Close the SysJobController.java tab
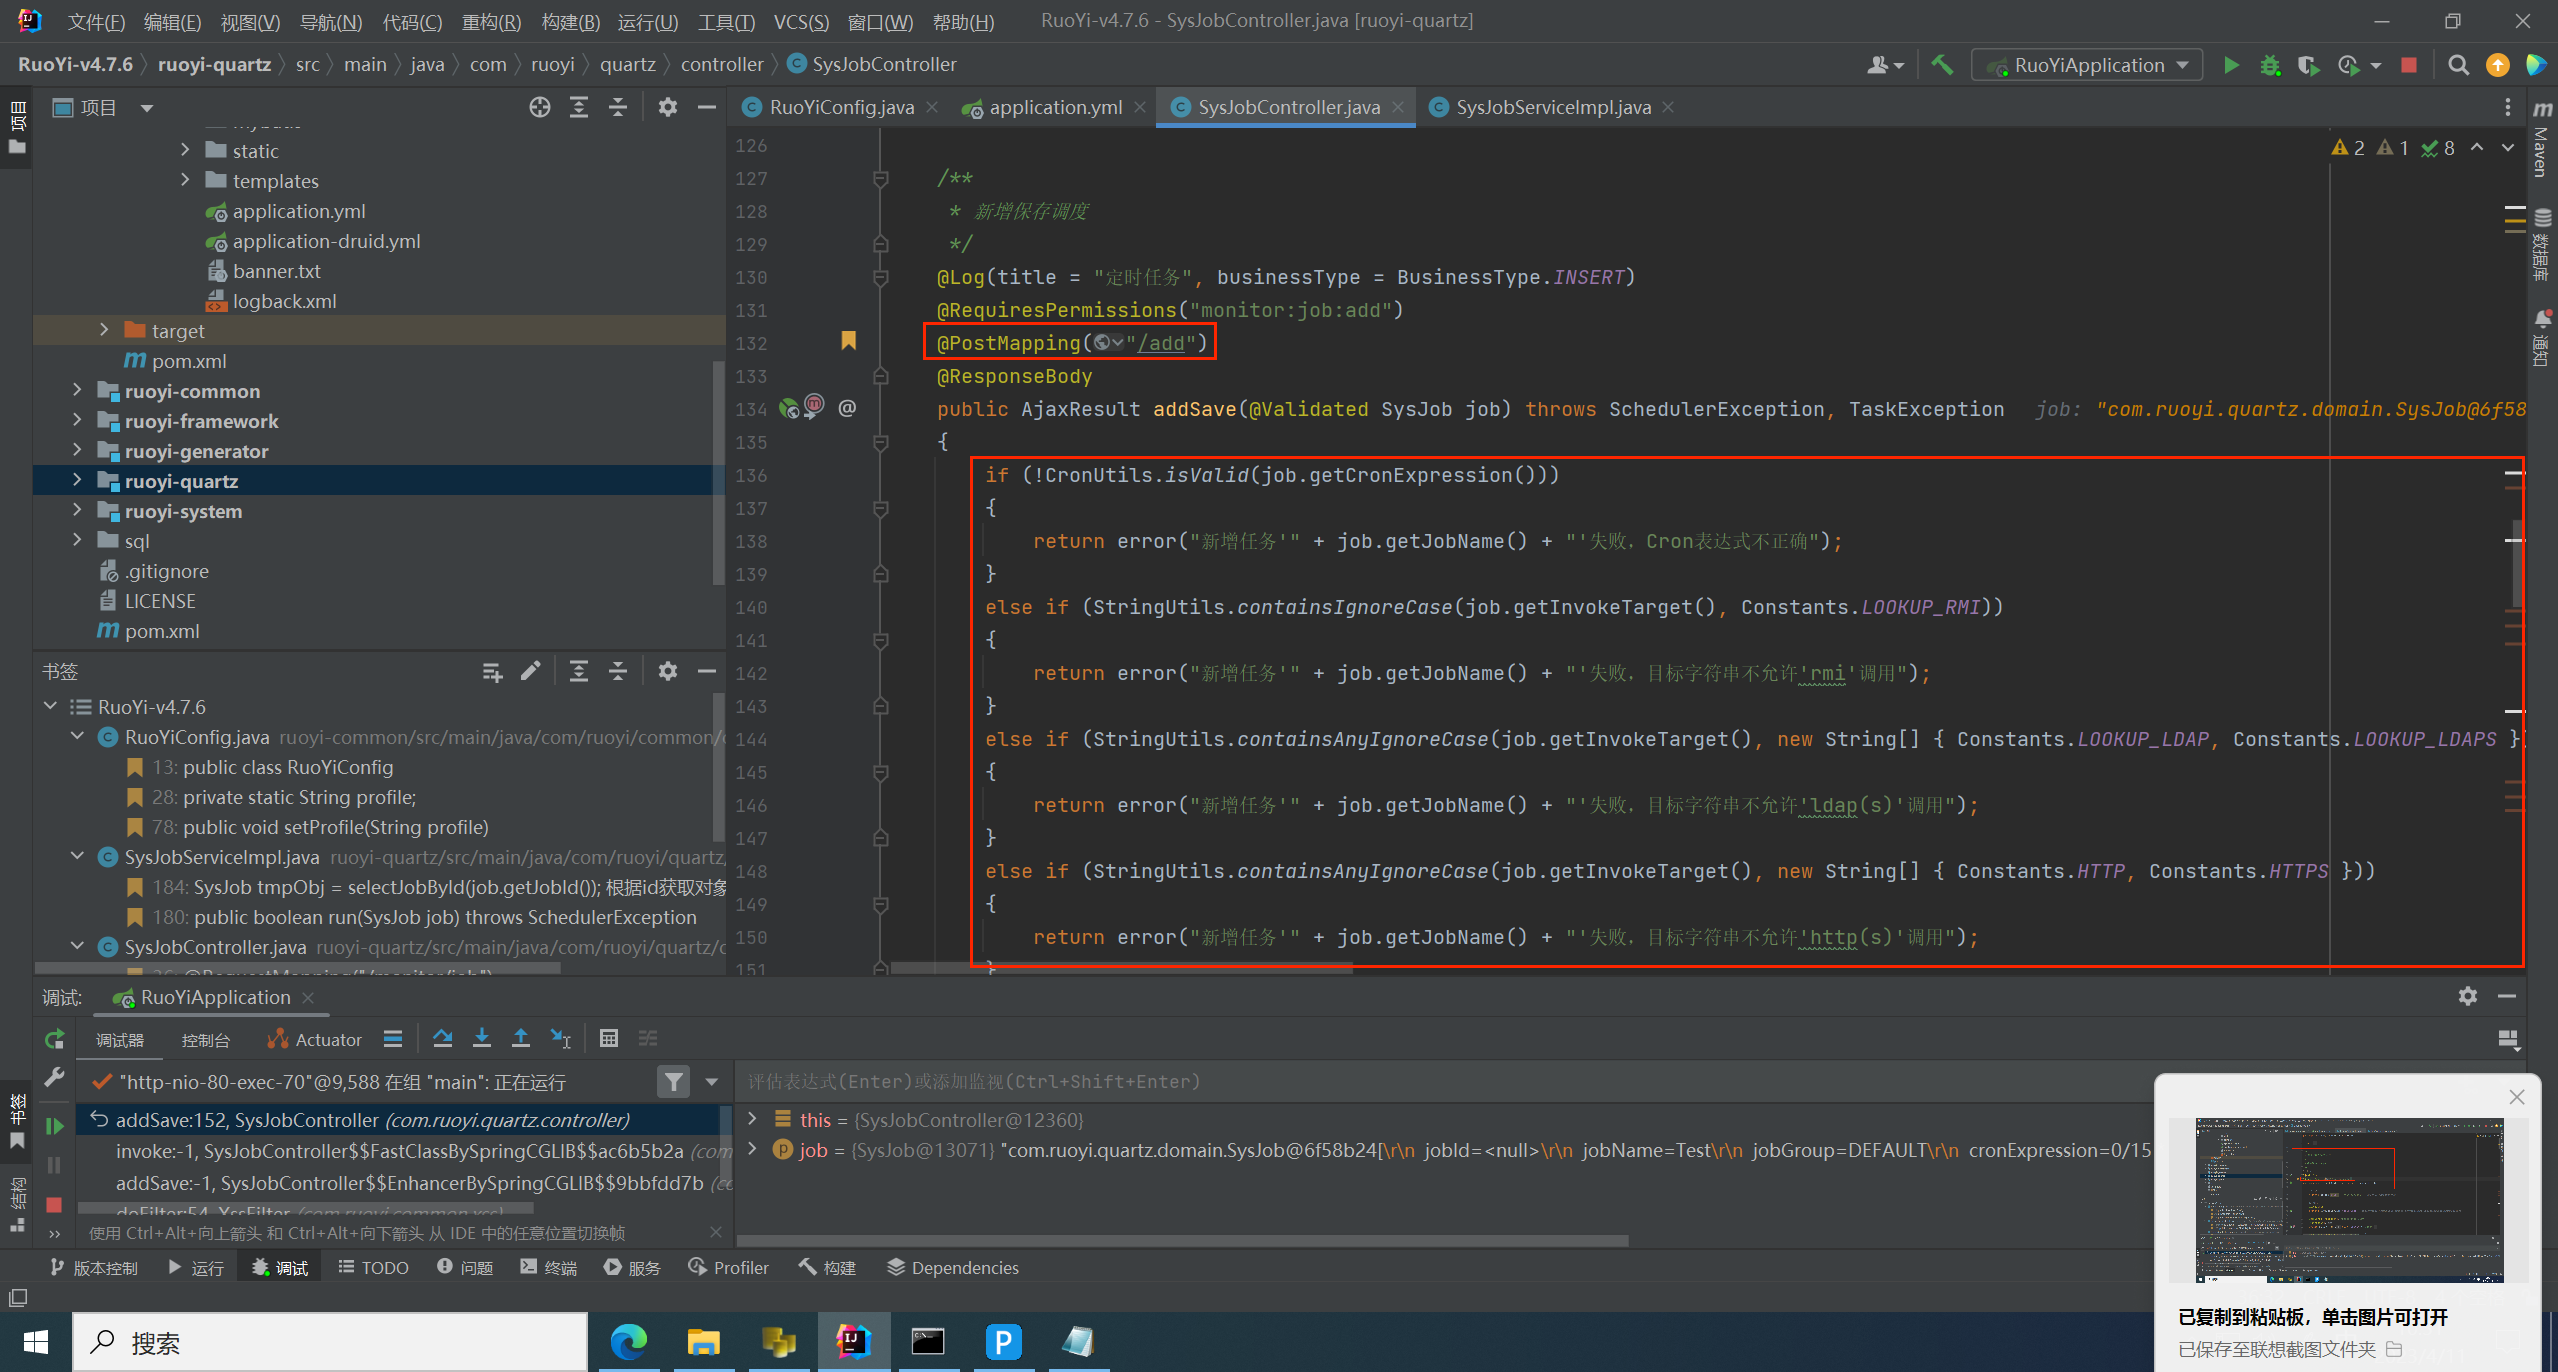This screenshot has width=2558, height=1372. pos(1397,107)
